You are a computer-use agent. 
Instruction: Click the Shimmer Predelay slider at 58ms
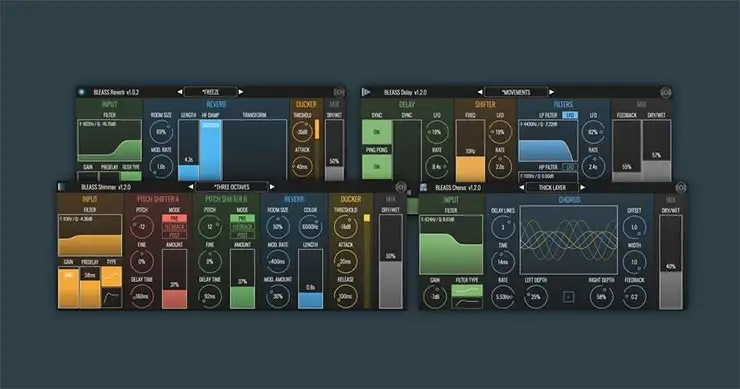tap(90, 288)
